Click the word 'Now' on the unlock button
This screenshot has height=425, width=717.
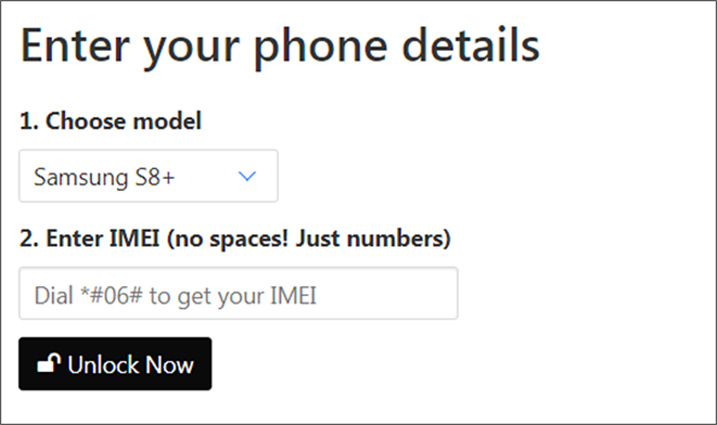pyautogui.click(x=170, y=365)
